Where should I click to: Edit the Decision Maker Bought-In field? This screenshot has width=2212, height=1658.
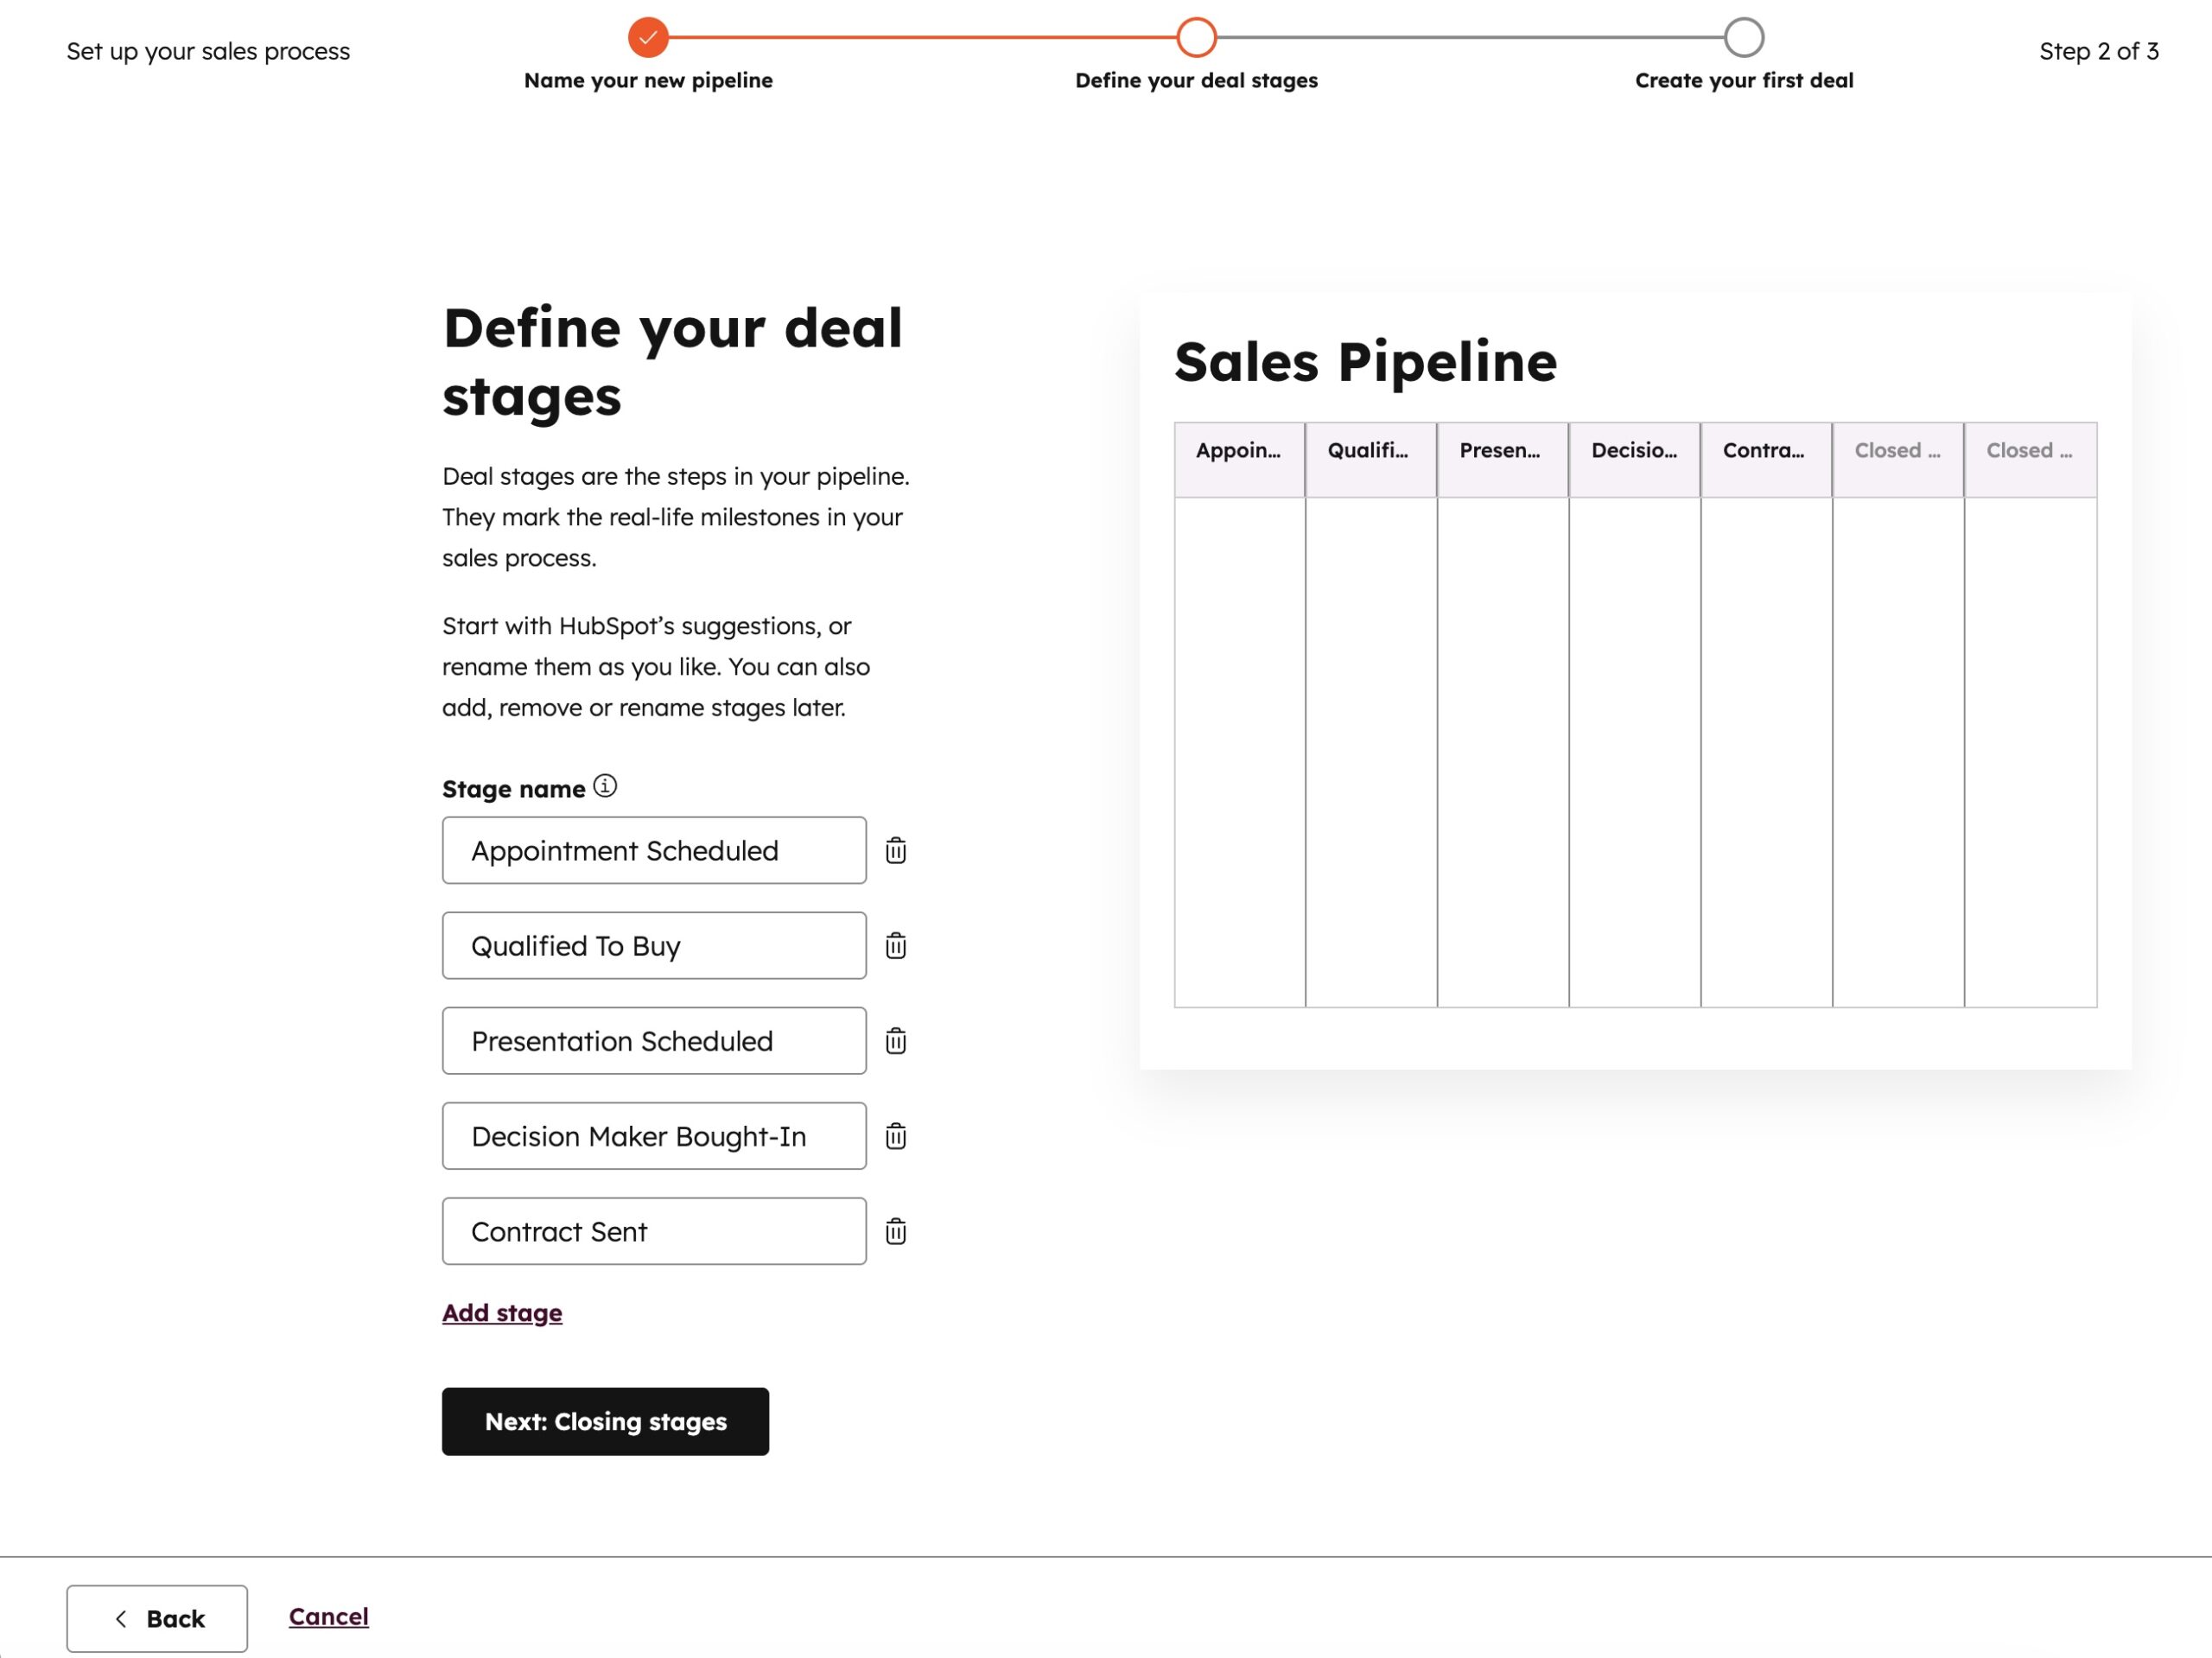[654, 1136]
